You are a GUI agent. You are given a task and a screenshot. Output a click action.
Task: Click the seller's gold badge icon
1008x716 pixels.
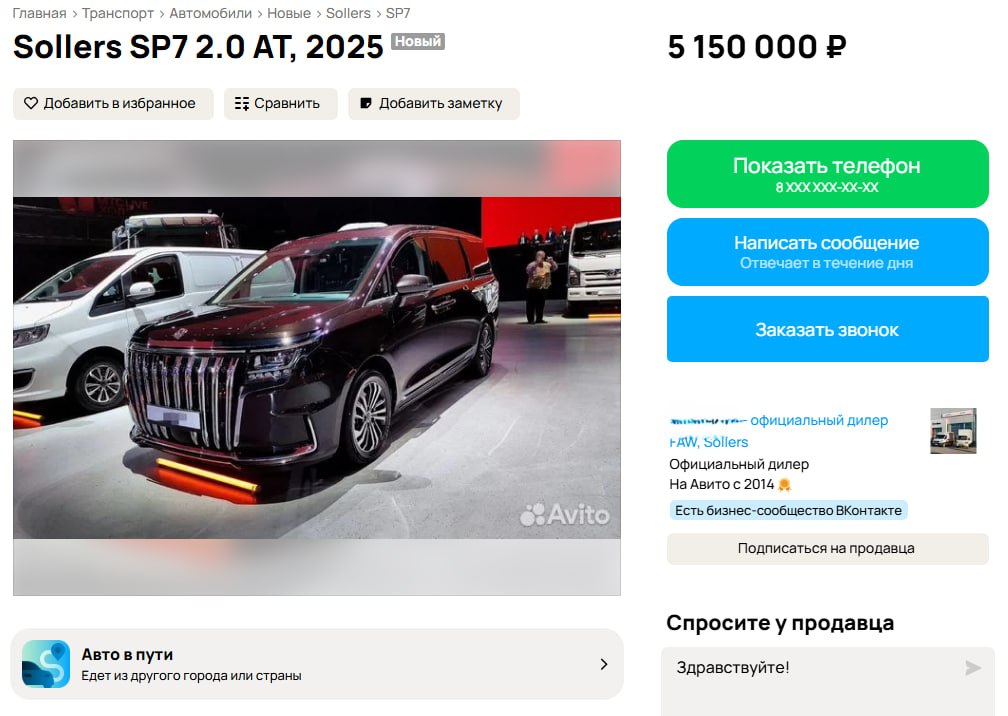784,485
